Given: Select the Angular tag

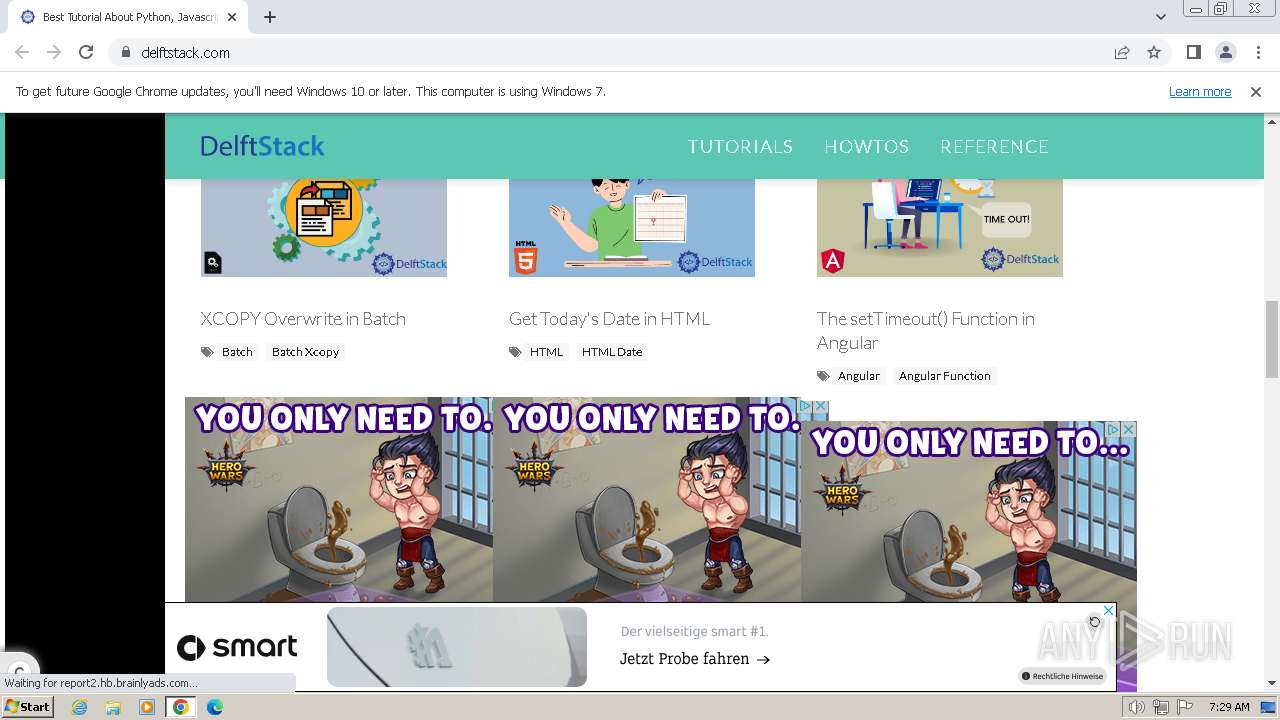Looking at the screenshot, I should pos(859,376).
